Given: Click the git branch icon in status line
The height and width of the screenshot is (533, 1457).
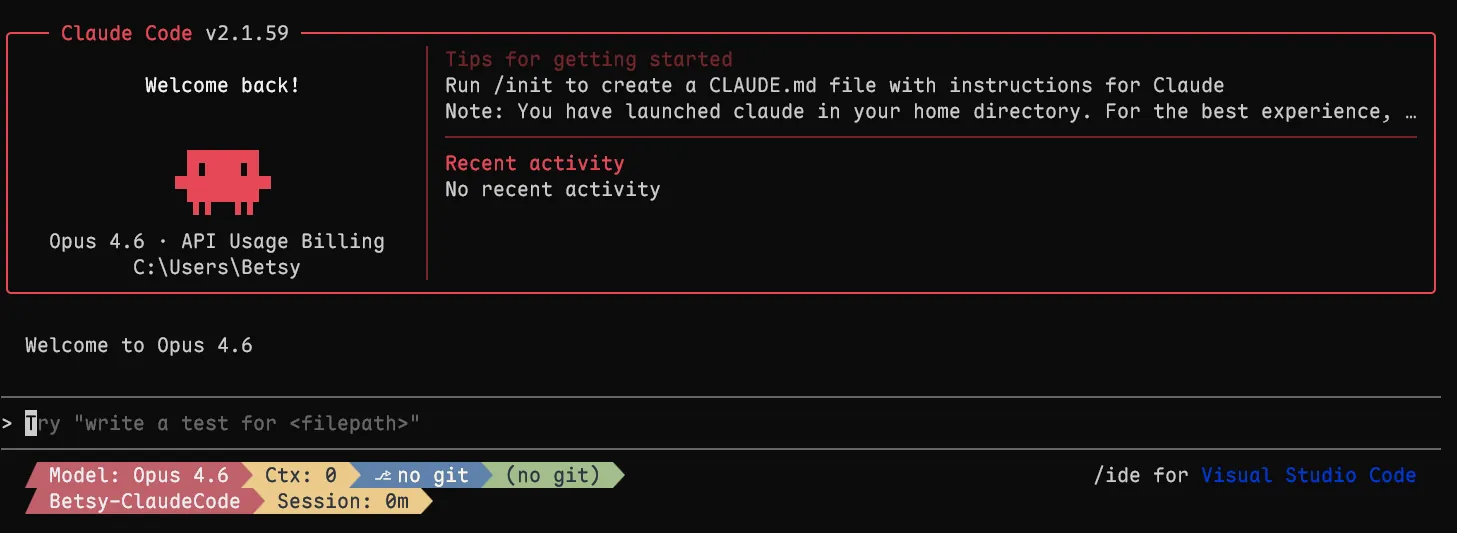Looking at the screenshot, I should pyautogui.click(x=382, y=476).
